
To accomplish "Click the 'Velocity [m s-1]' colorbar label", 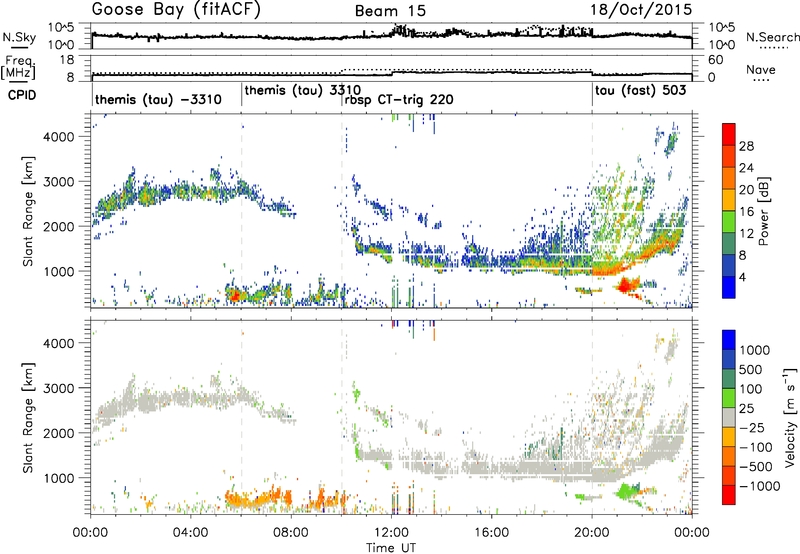I will (790, 417).
